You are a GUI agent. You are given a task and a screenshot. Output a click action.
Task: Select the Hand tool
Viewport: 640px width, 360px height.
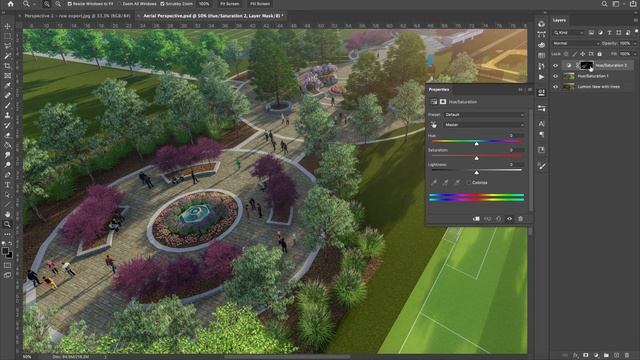(7, 214)
